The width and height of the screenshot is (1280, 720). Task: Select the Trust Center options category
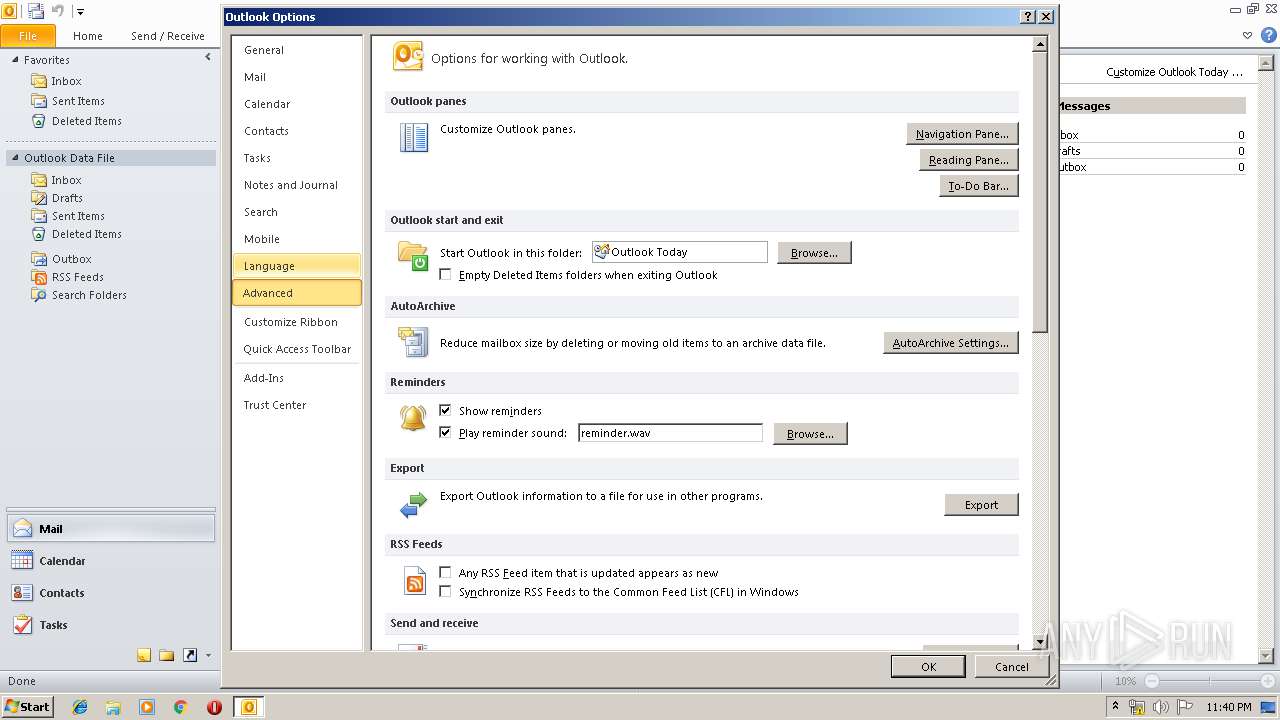(x=297, y=405)
